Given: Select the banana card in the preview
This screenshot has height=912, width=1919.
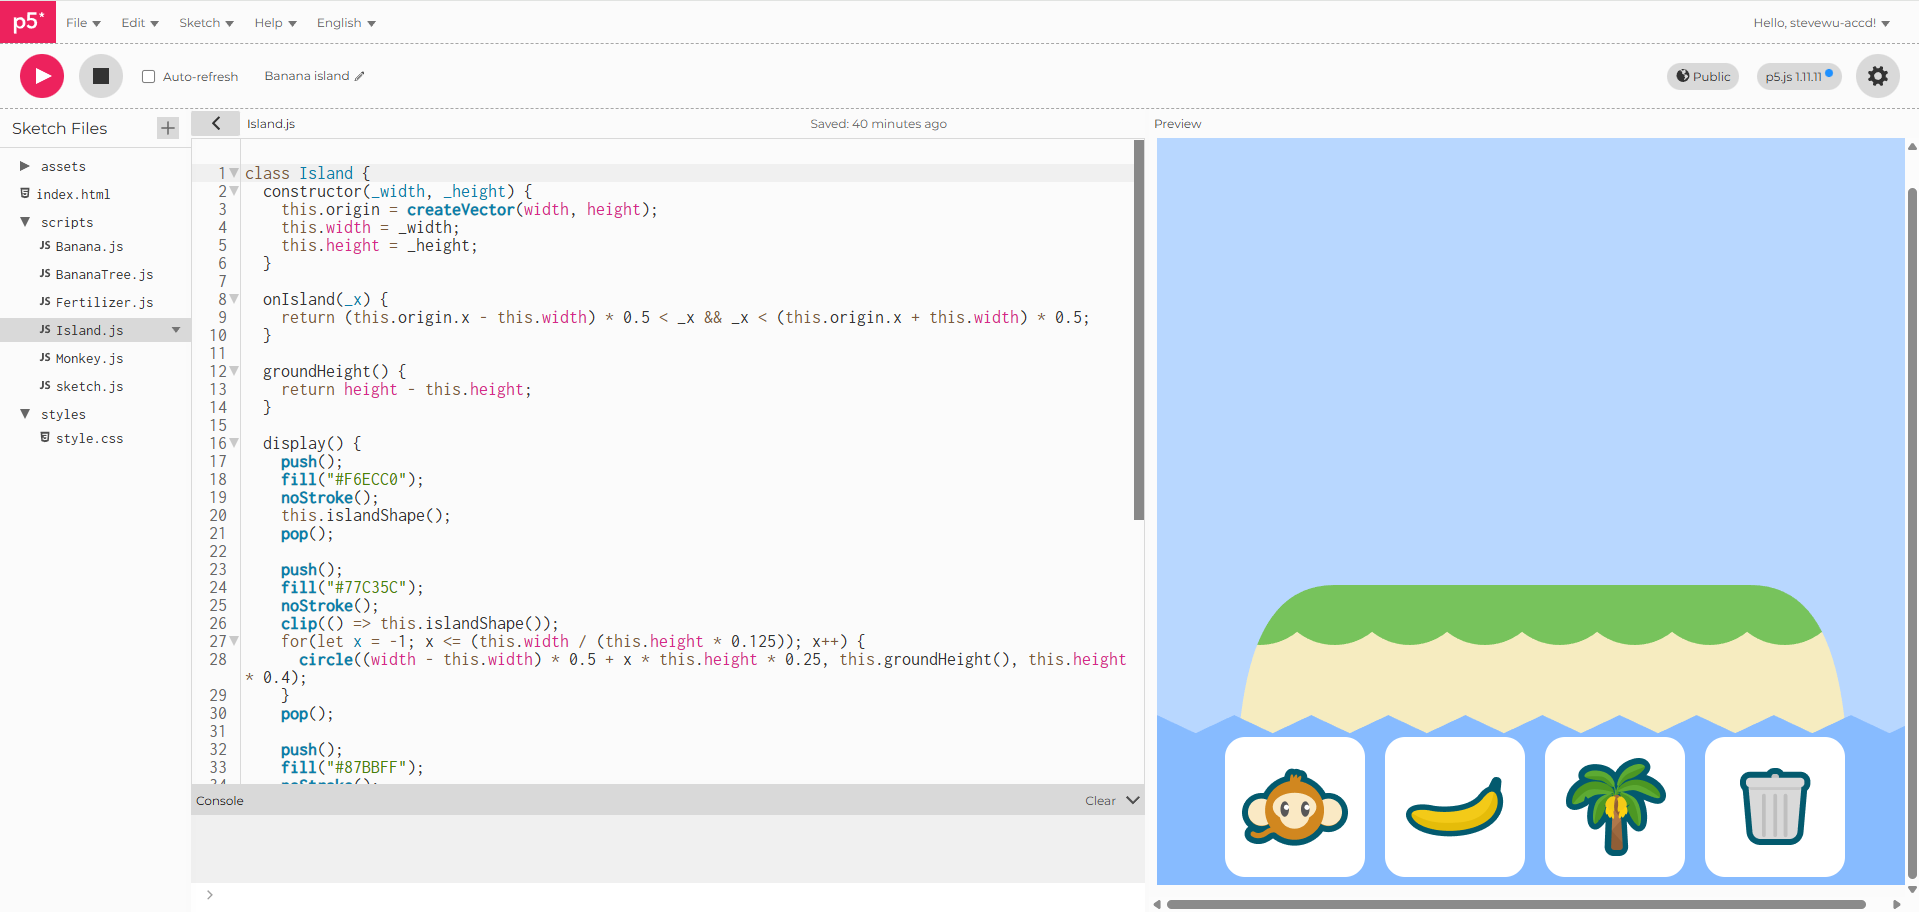Looking at the screenshot, I should pyautogui.click(x=1454, y=807).
